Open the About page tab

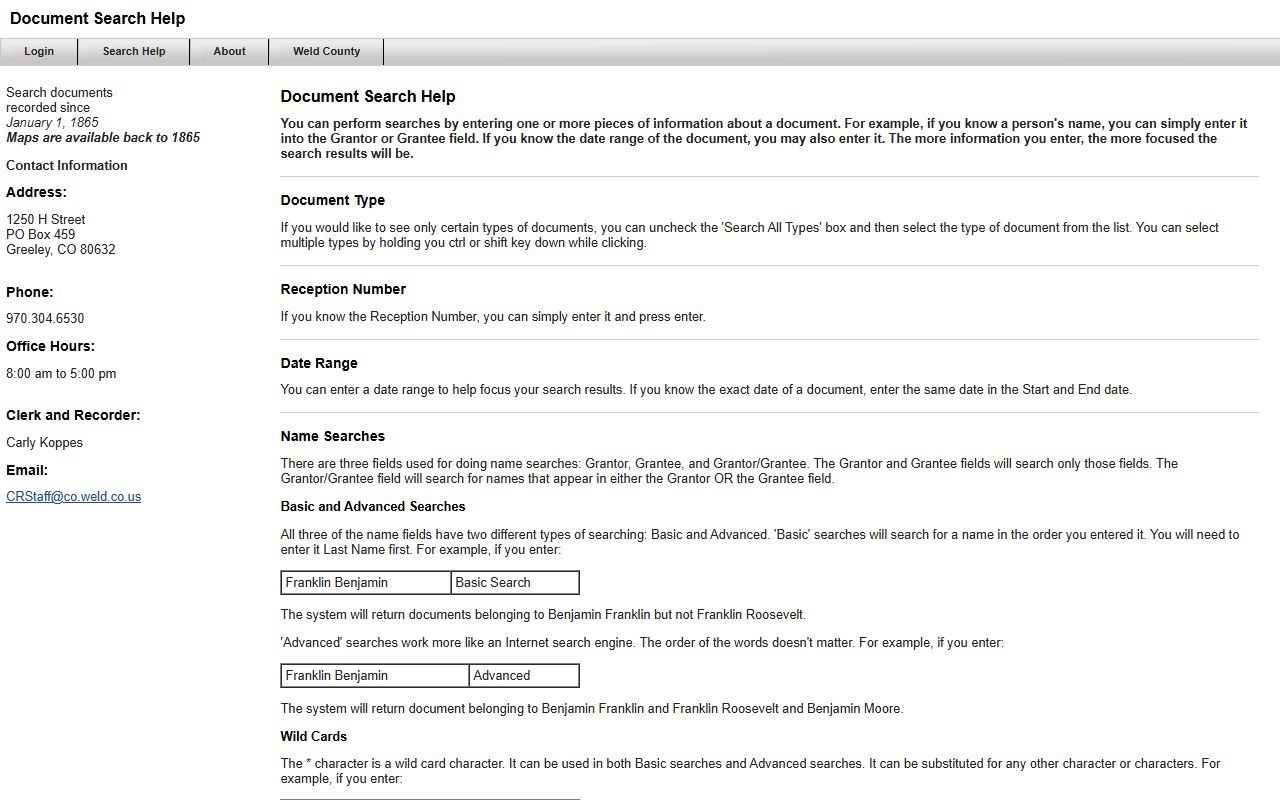[x=229, y=52]
